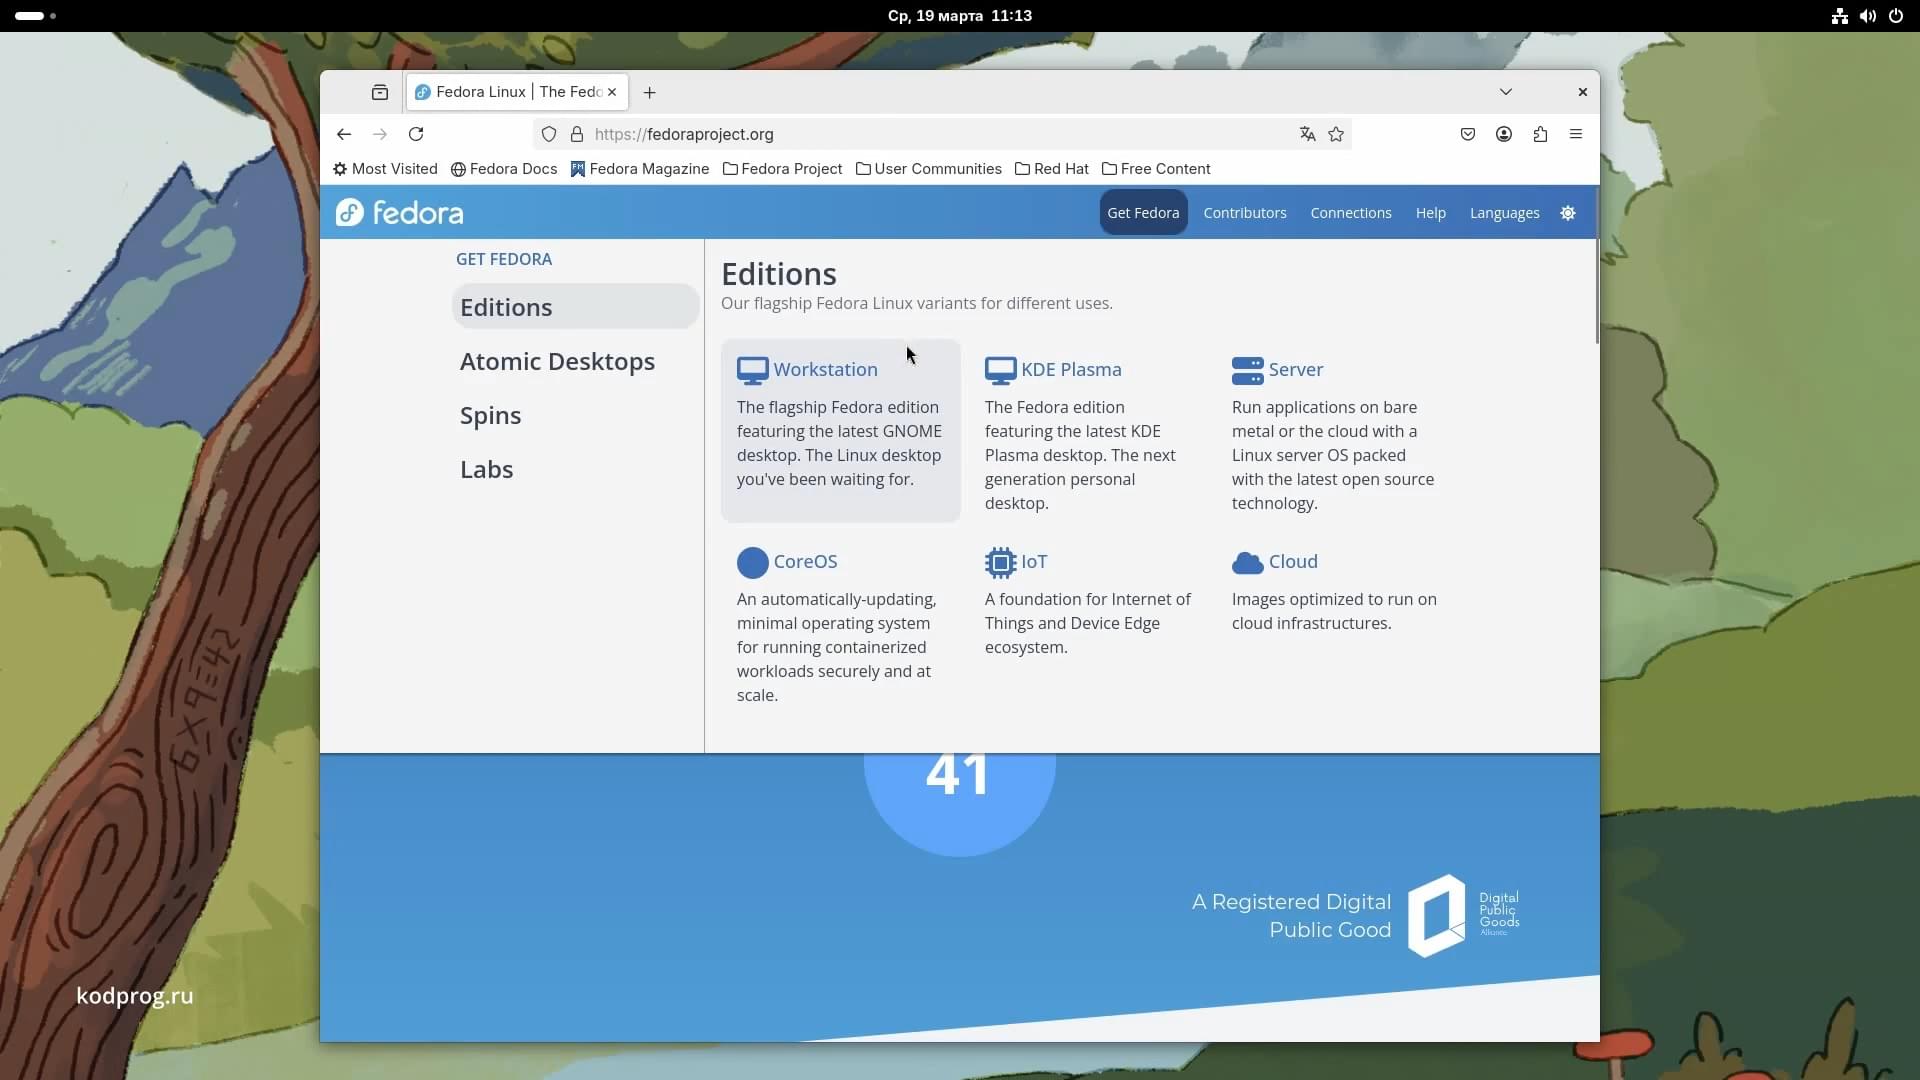The image size is (1920, 1080).
Task: Click the CoreOS circle icon
Action: pos(753,563)
